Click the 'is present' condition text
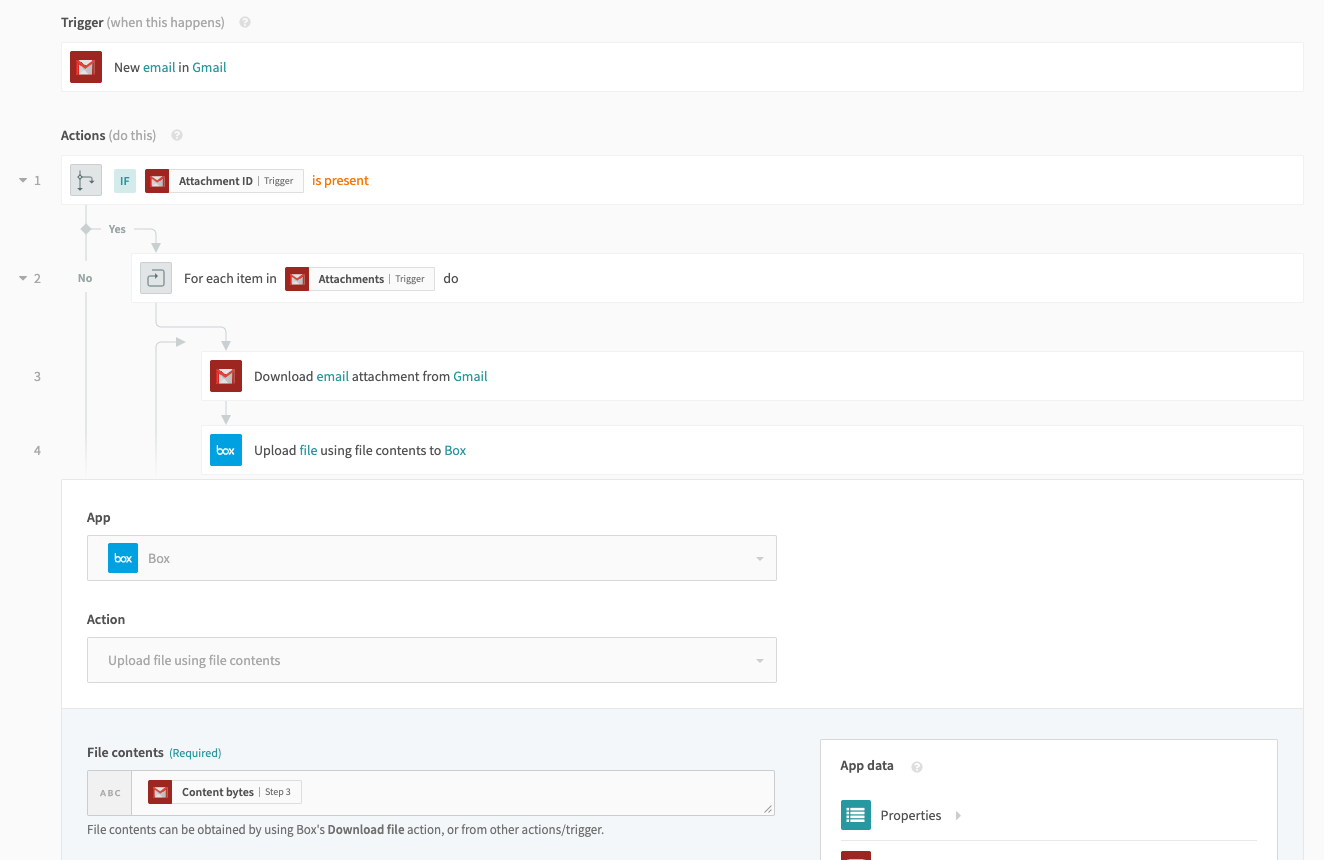This screenshot has width=1324, height=860. [339, 180]
